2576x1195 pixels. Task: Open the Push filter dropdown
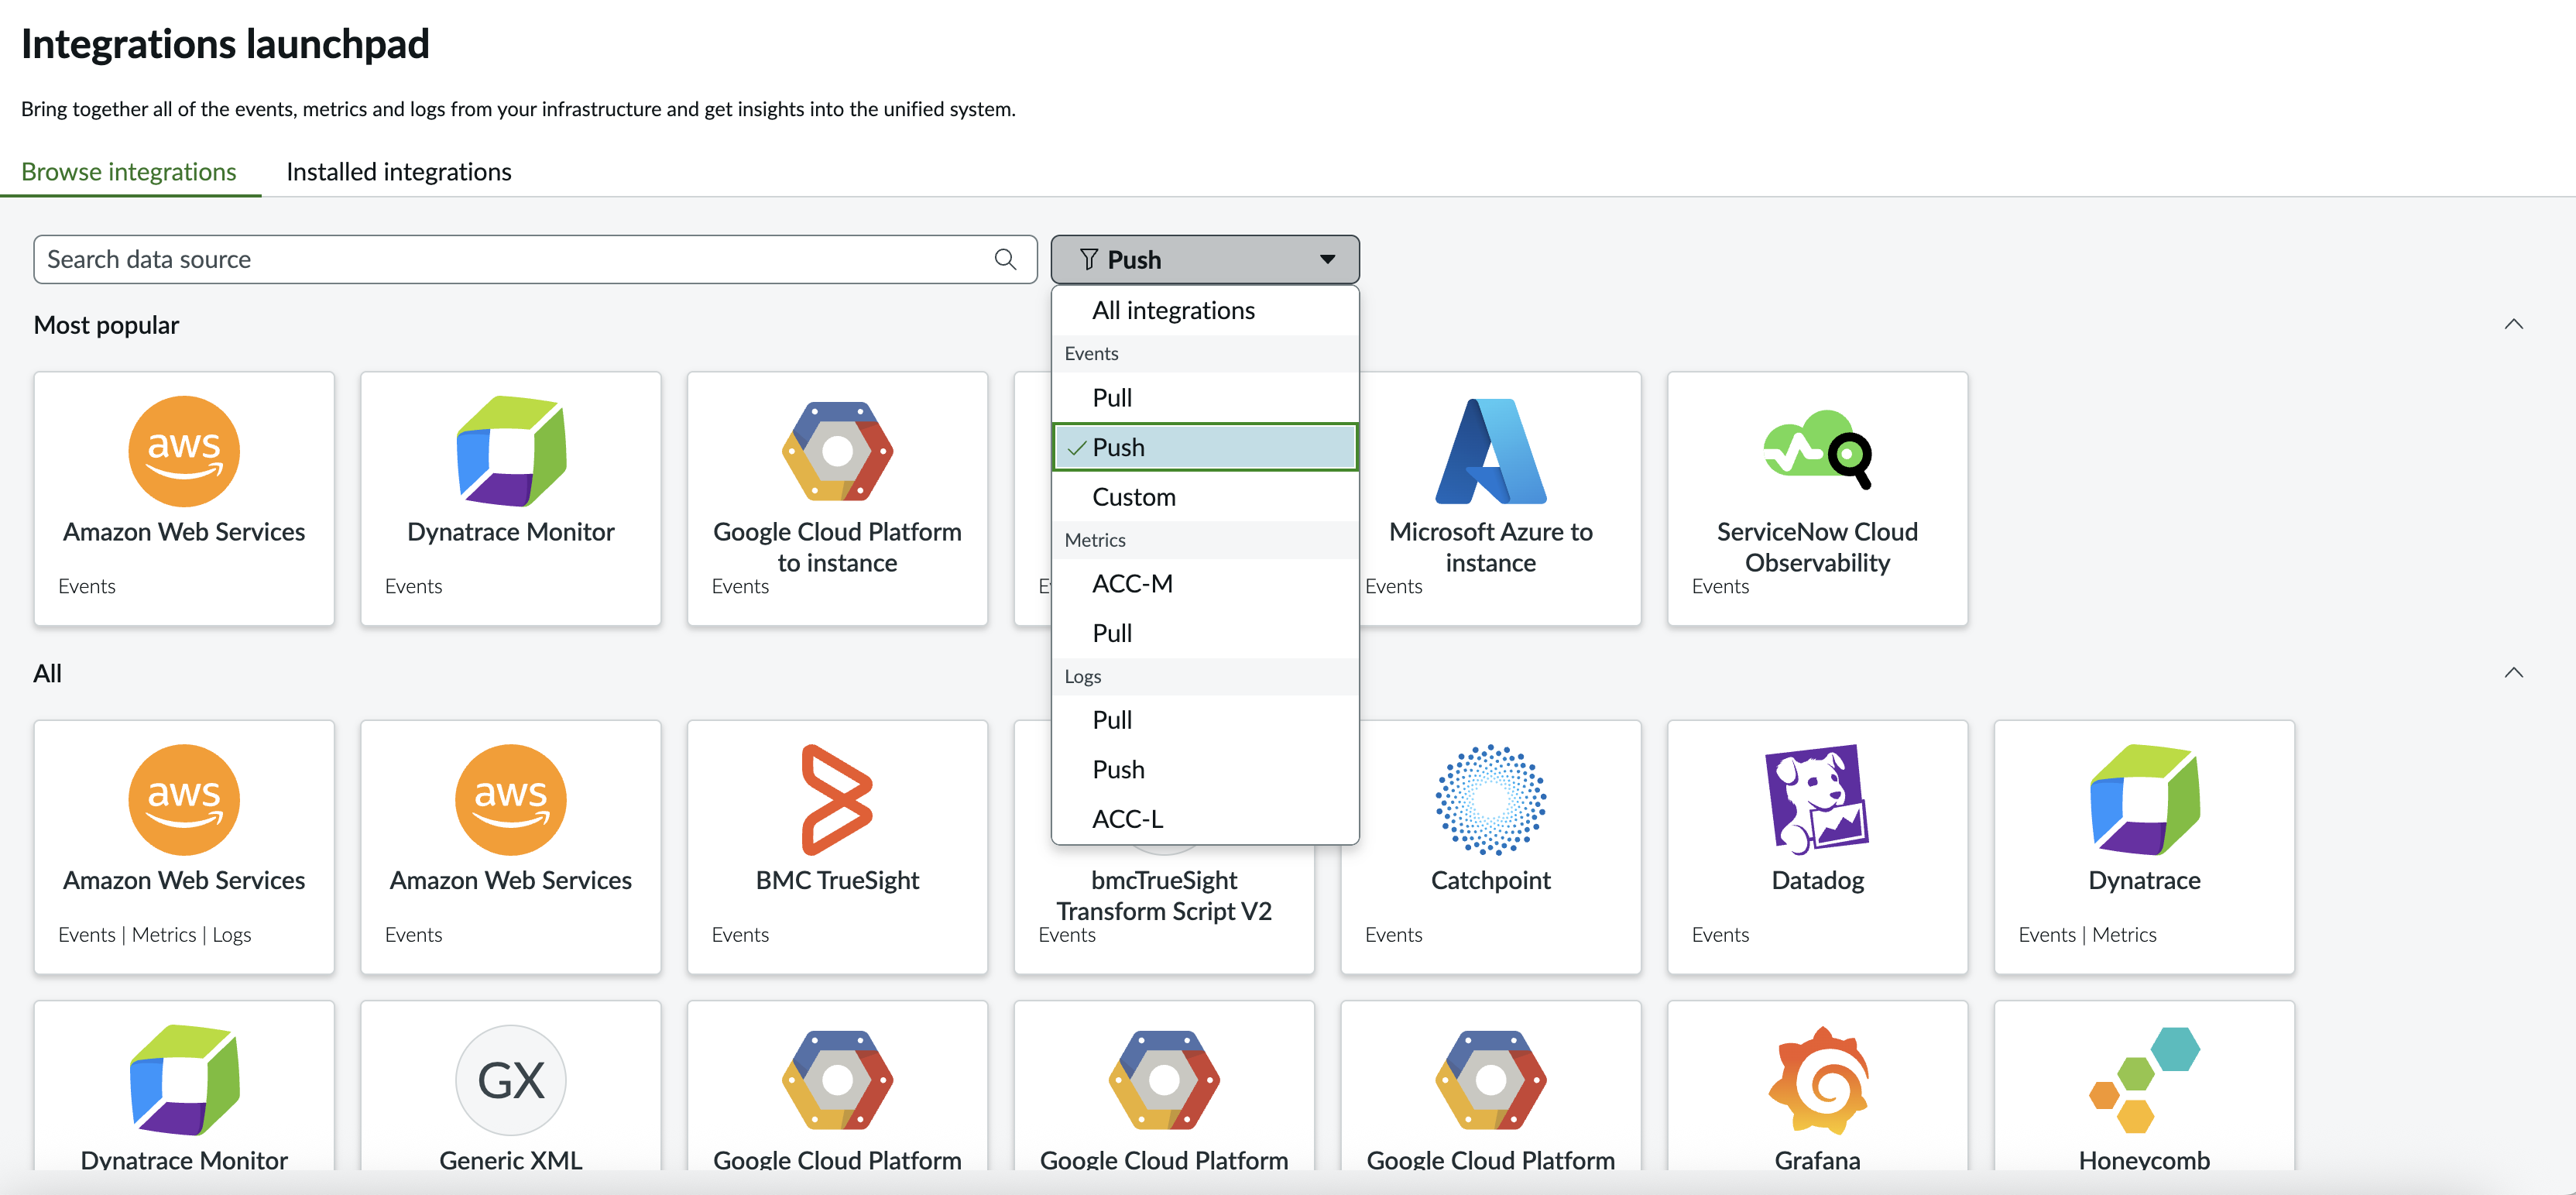pyautogui.click(x=1205, y=260)
